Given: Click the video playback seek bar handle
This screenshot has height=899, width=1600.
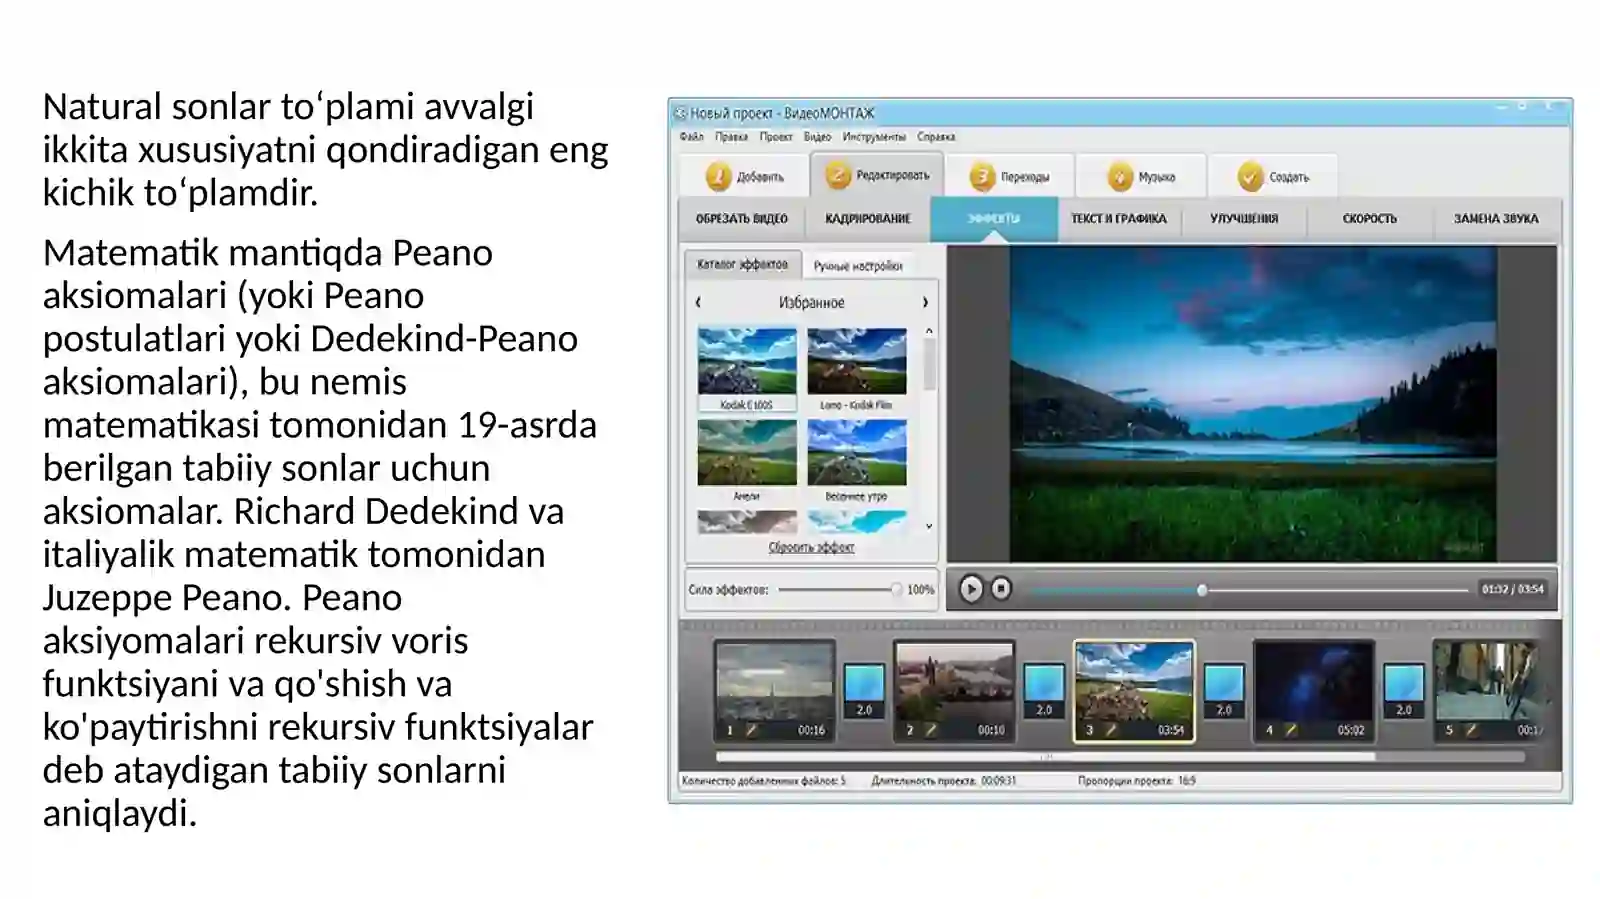Looking at the screenshot, I should point(1202,590).
